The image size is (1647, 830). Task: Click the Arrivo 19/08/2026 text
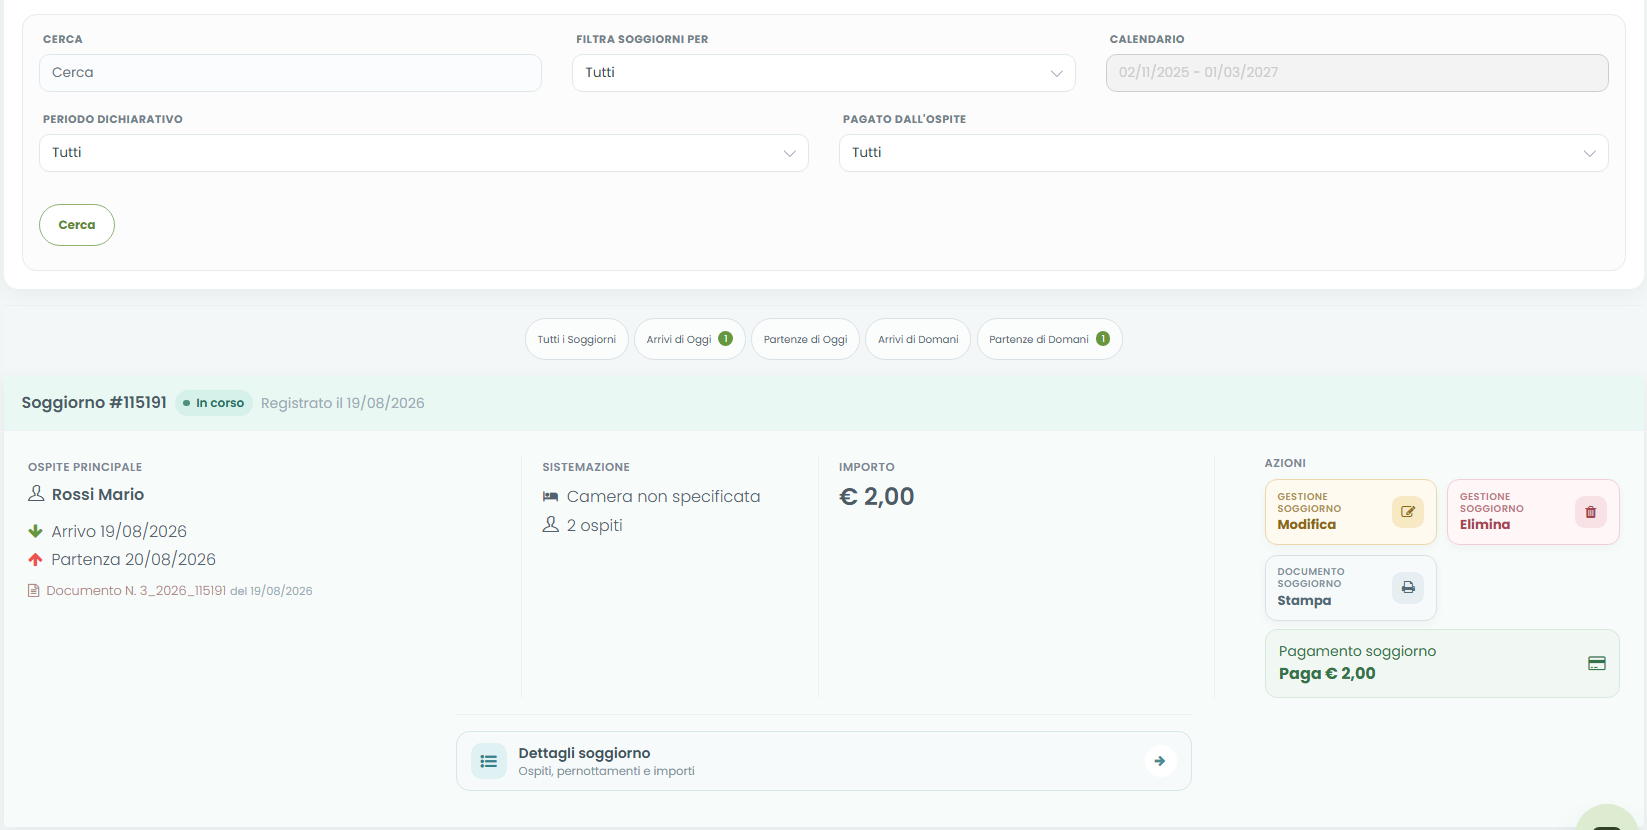pyautogui.click(x=119, y=531)
